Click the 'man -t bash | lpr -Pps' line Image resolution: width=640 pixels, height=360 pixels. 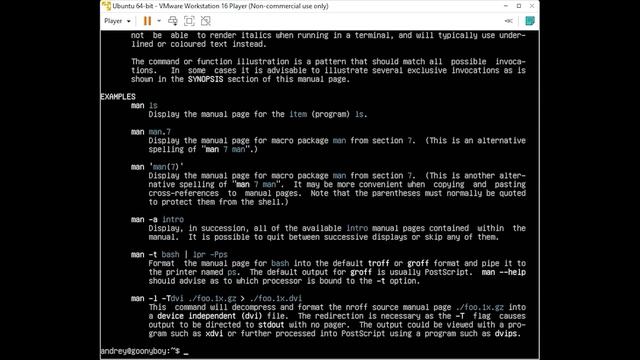tap(179, 255)
